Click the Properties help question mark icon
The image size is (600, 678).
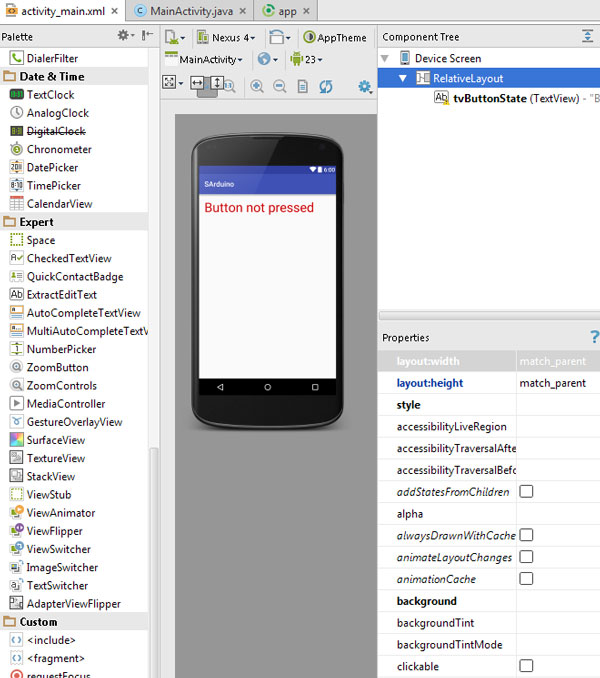(x=594, y=336)
